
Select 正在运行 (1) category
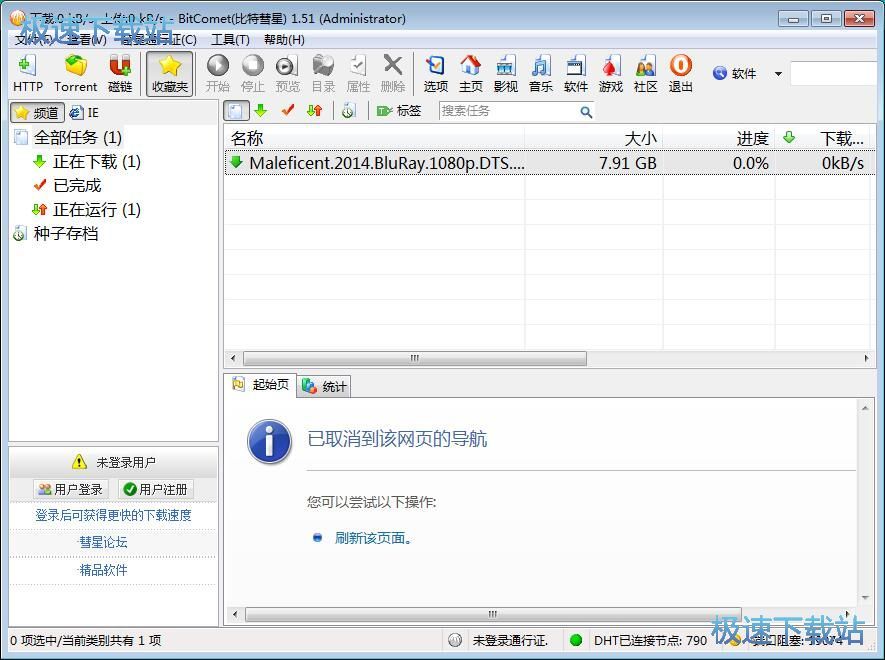point(86,209)
